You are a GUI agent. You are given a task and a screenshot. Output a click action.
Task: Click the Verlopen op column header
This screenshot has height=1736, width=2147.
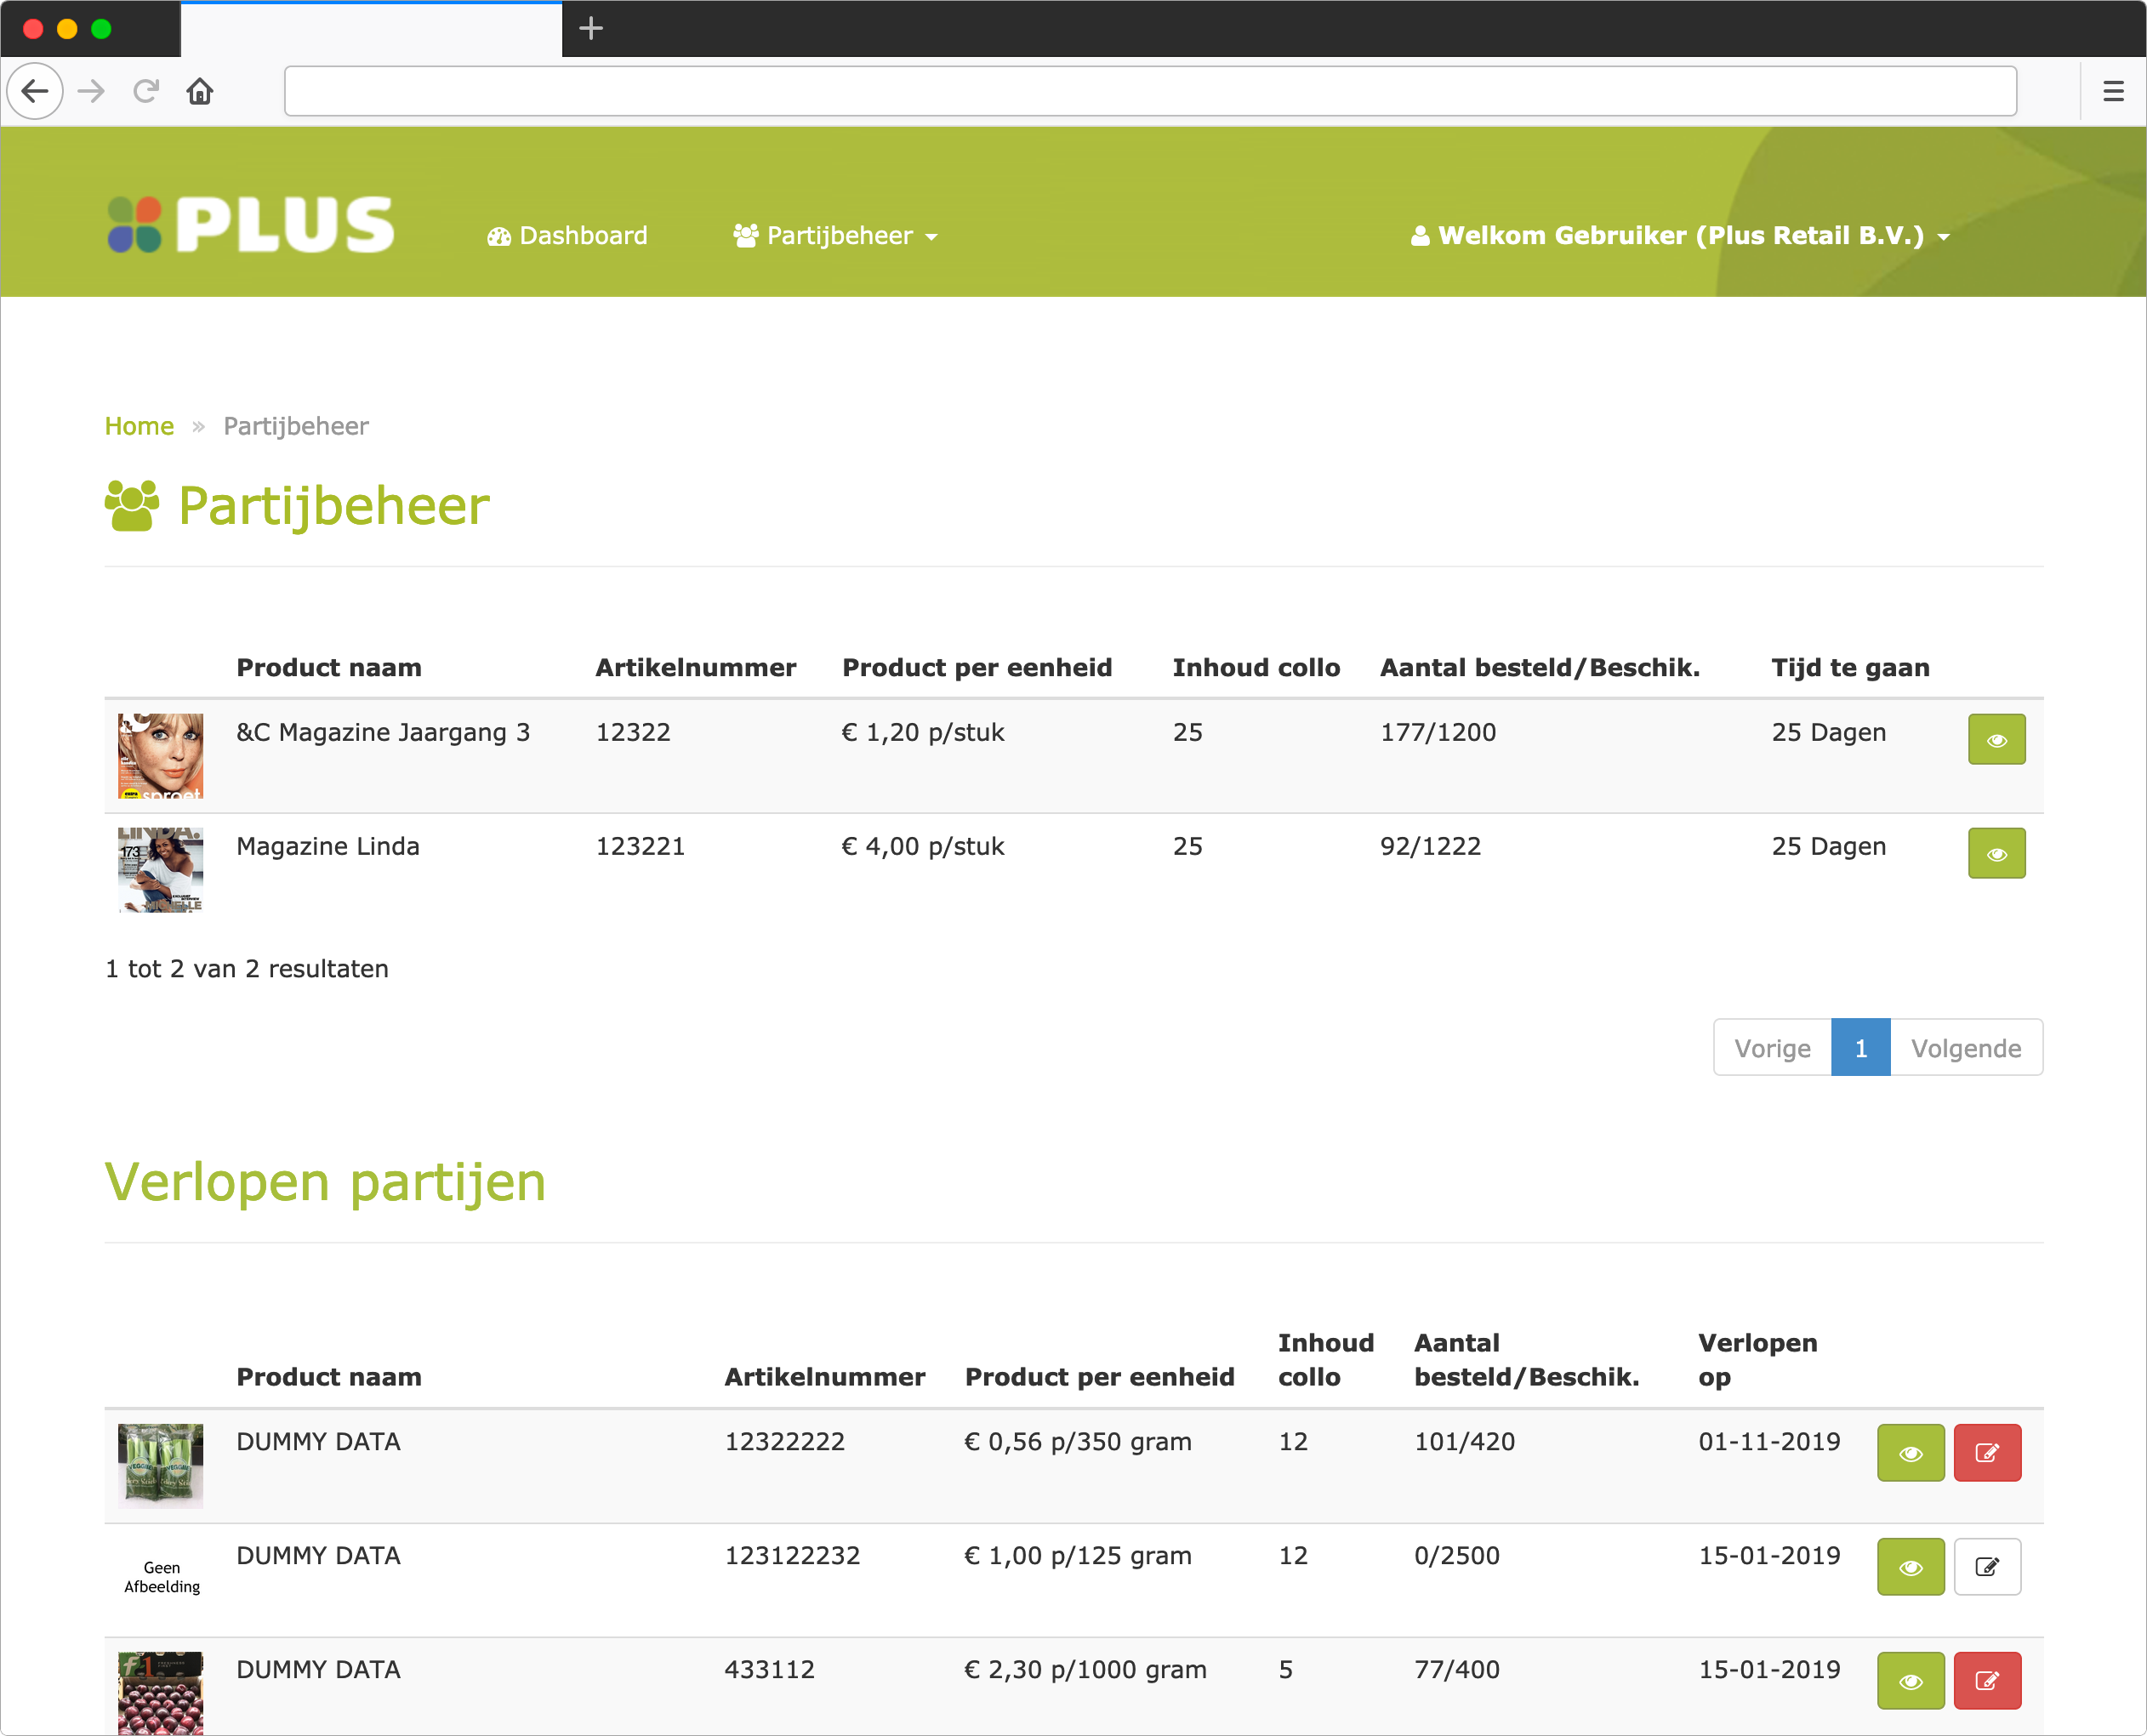coord(1757,1360)
